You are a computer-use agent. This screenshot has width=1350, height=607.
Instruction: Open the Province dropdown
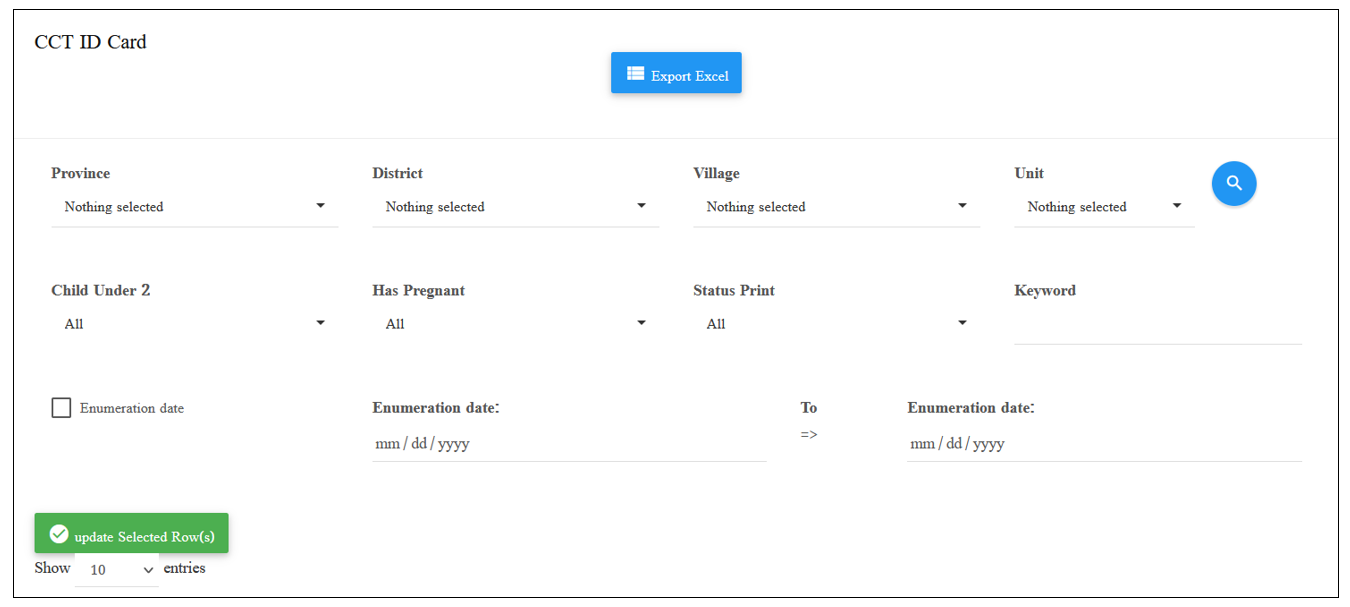point(195,207)
